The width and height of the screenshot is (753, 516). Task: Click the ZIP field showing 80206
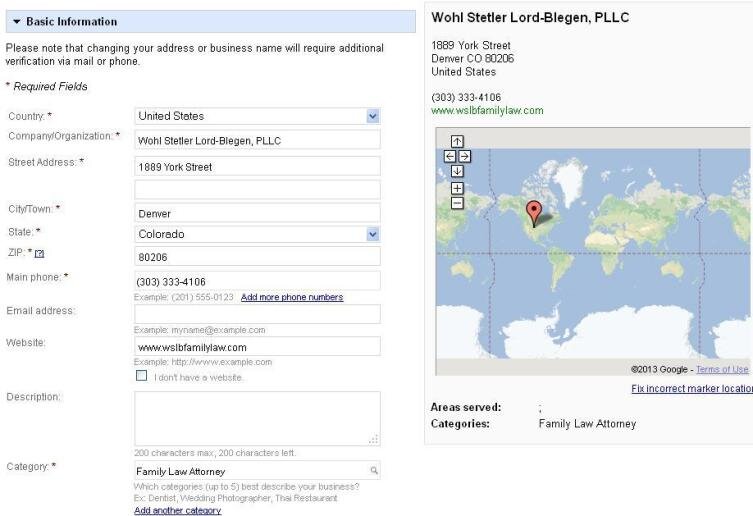(257, 257)
